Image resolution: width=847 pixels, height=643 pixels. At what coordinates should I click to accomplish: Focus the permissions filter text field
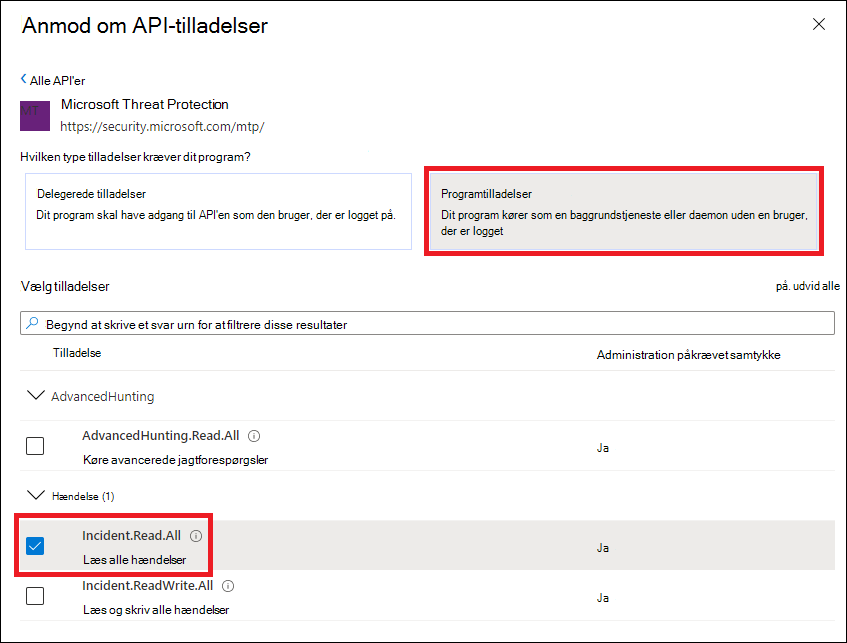click(430, 324)
